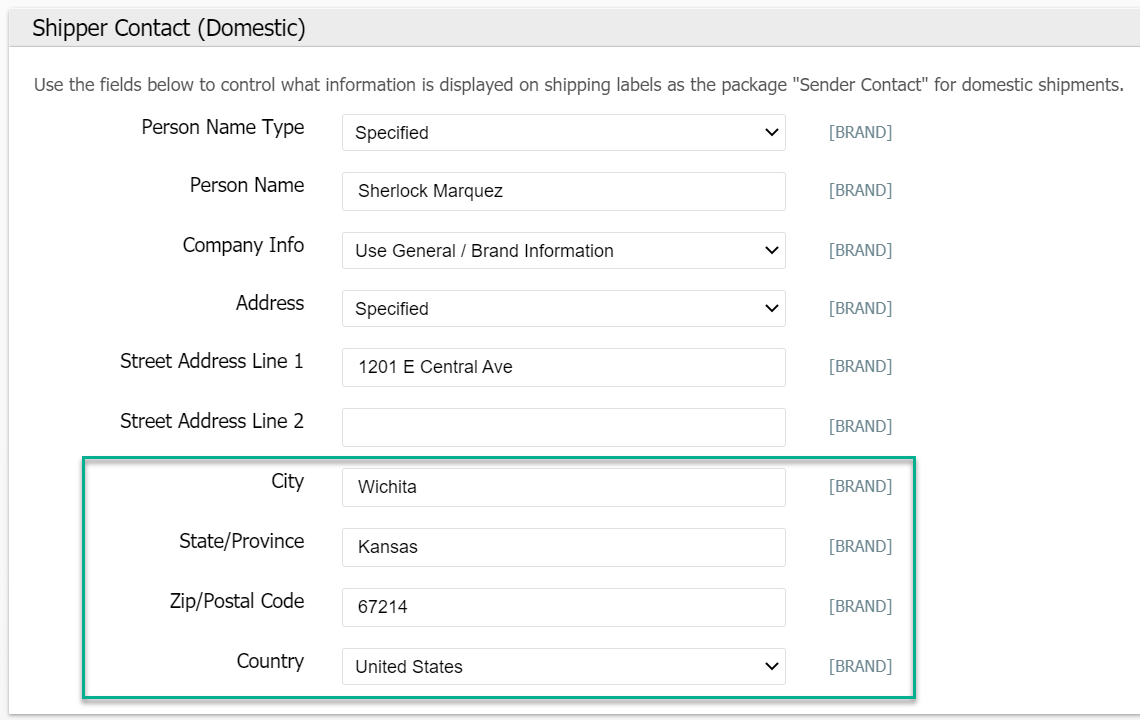Click the Person Name text field
The height and width of the screenshot is (720, 1140).
[x=563, y=191]
